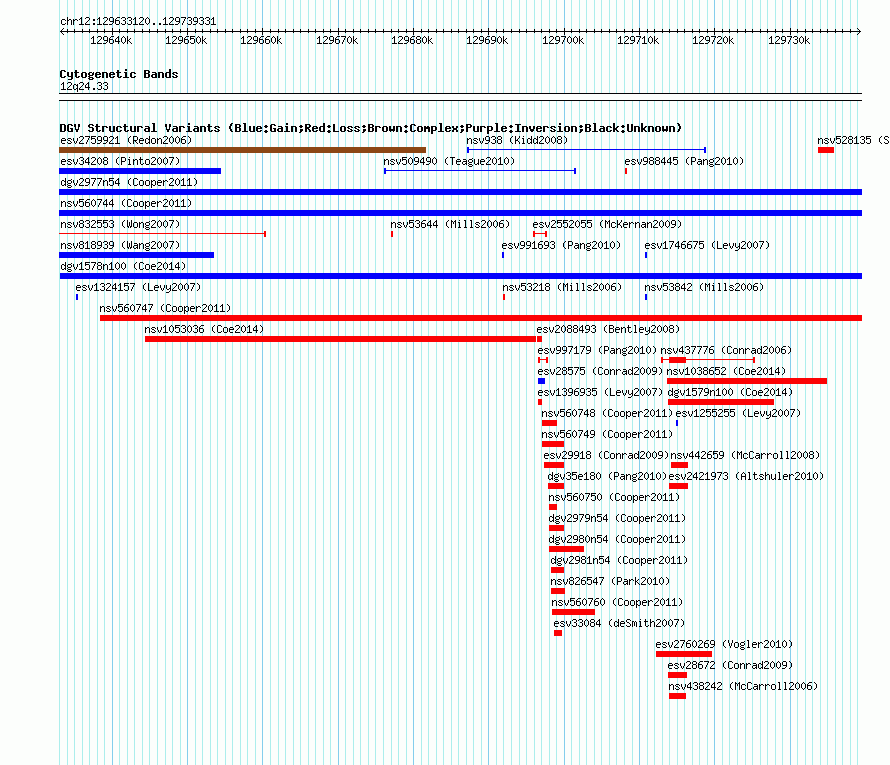Click nsv560748 (Cooper2011) label
This screenshot has height=765, width=890.
coord(607,413)
